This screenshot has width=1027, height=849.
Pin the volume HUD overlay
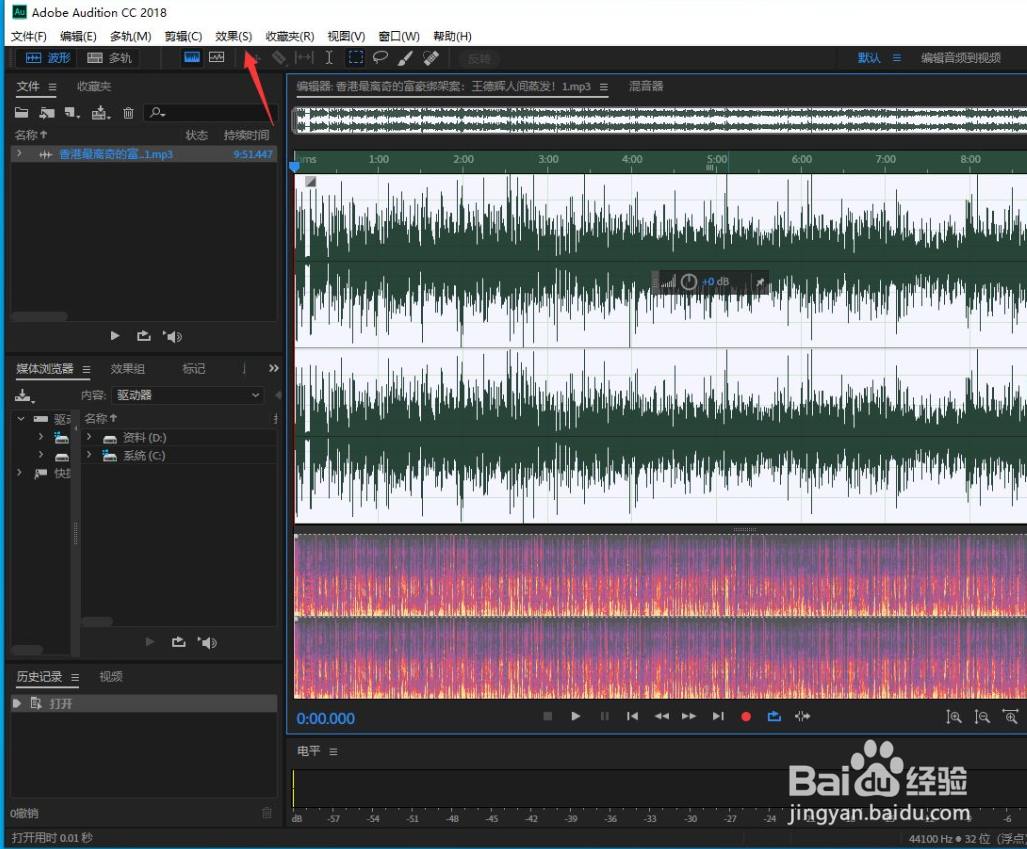[x=760, y=282]
